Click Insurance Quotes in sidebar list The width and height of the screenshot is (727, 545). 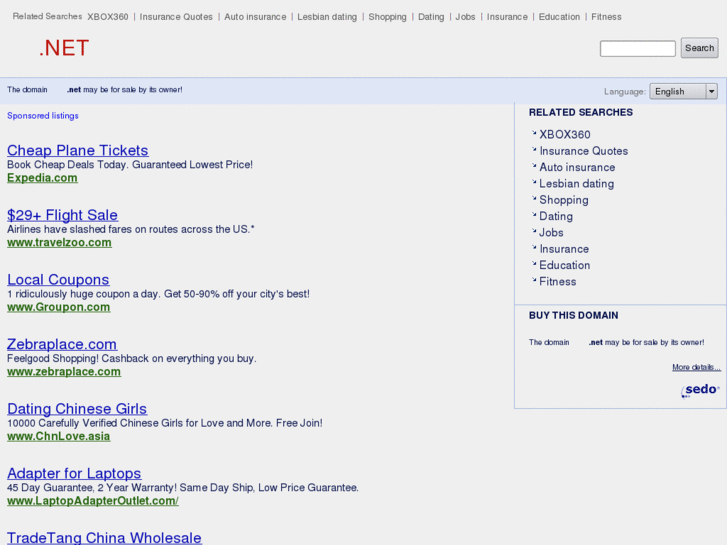(584, 151)
